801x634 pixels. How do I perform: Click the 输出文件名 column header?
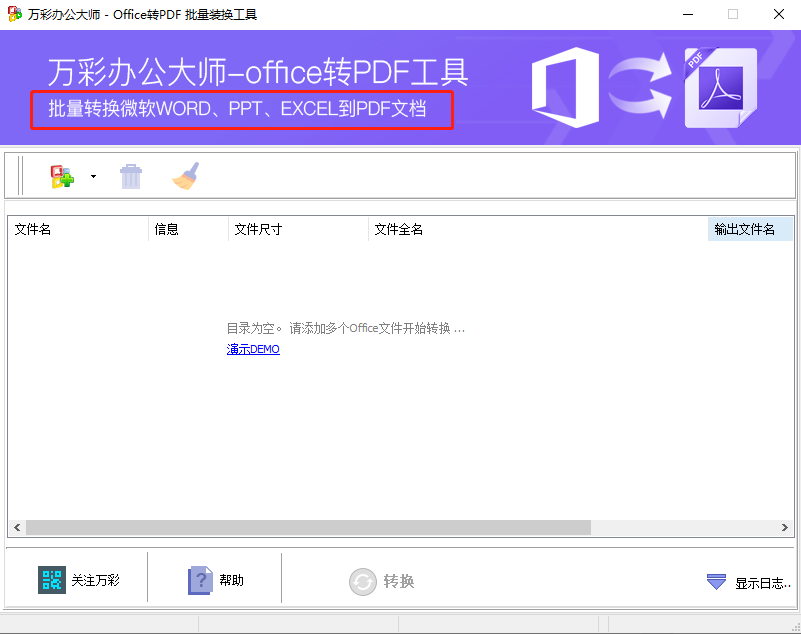click(x=750, y=229)
